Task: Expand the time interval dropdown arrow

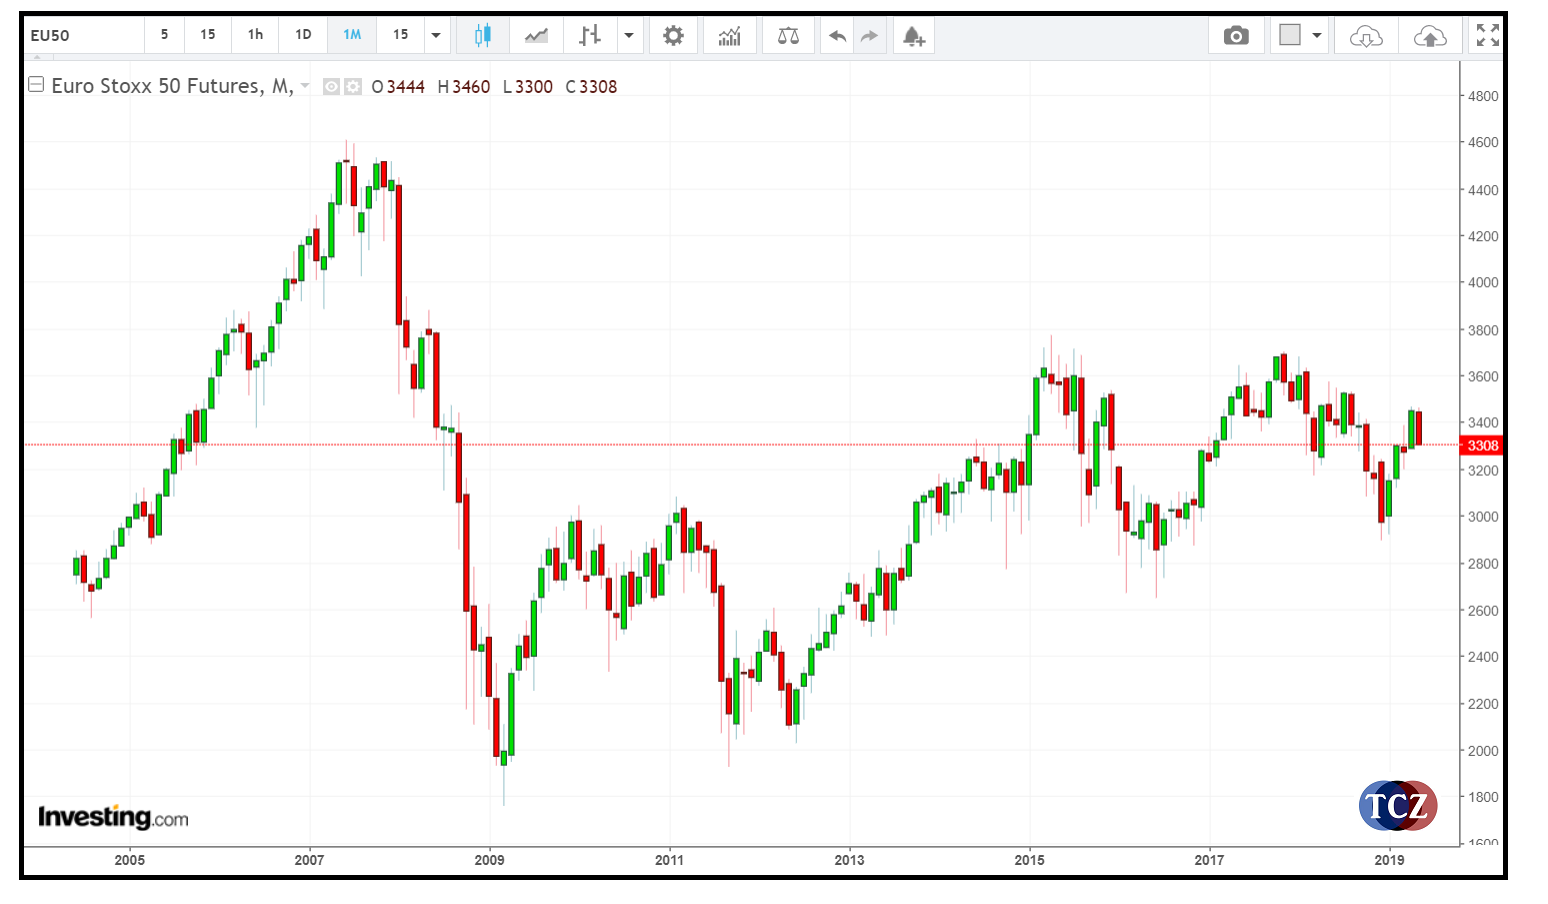Action: (x=436, y=35)
